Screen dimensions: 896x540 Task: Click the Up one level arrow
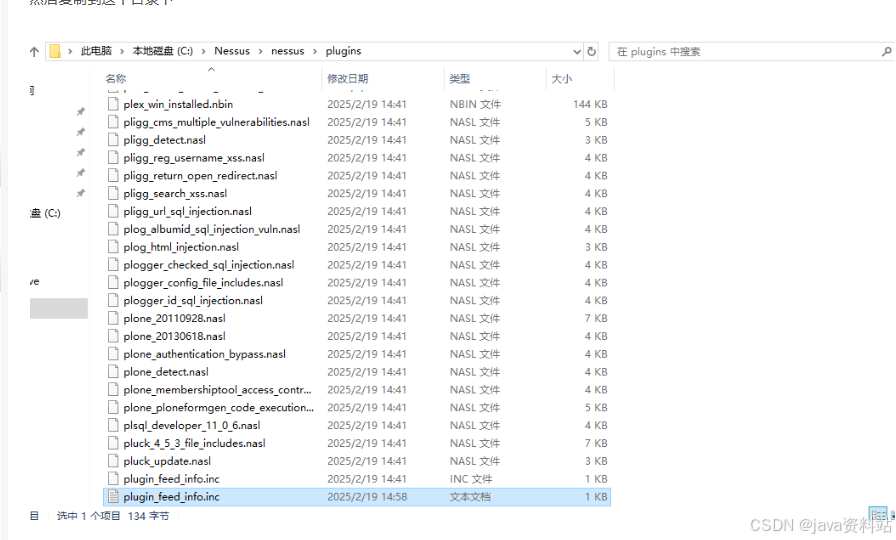pyautogui.click(x=34, y=52)
